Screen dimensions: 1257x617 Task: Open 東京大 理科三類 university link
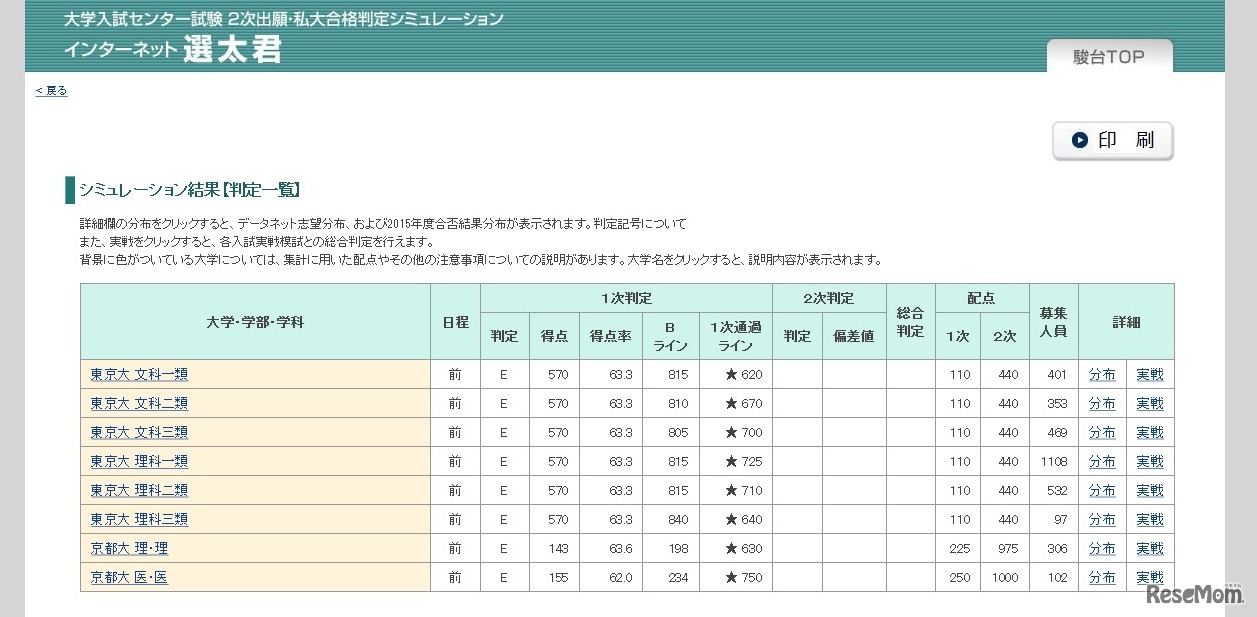139,520
